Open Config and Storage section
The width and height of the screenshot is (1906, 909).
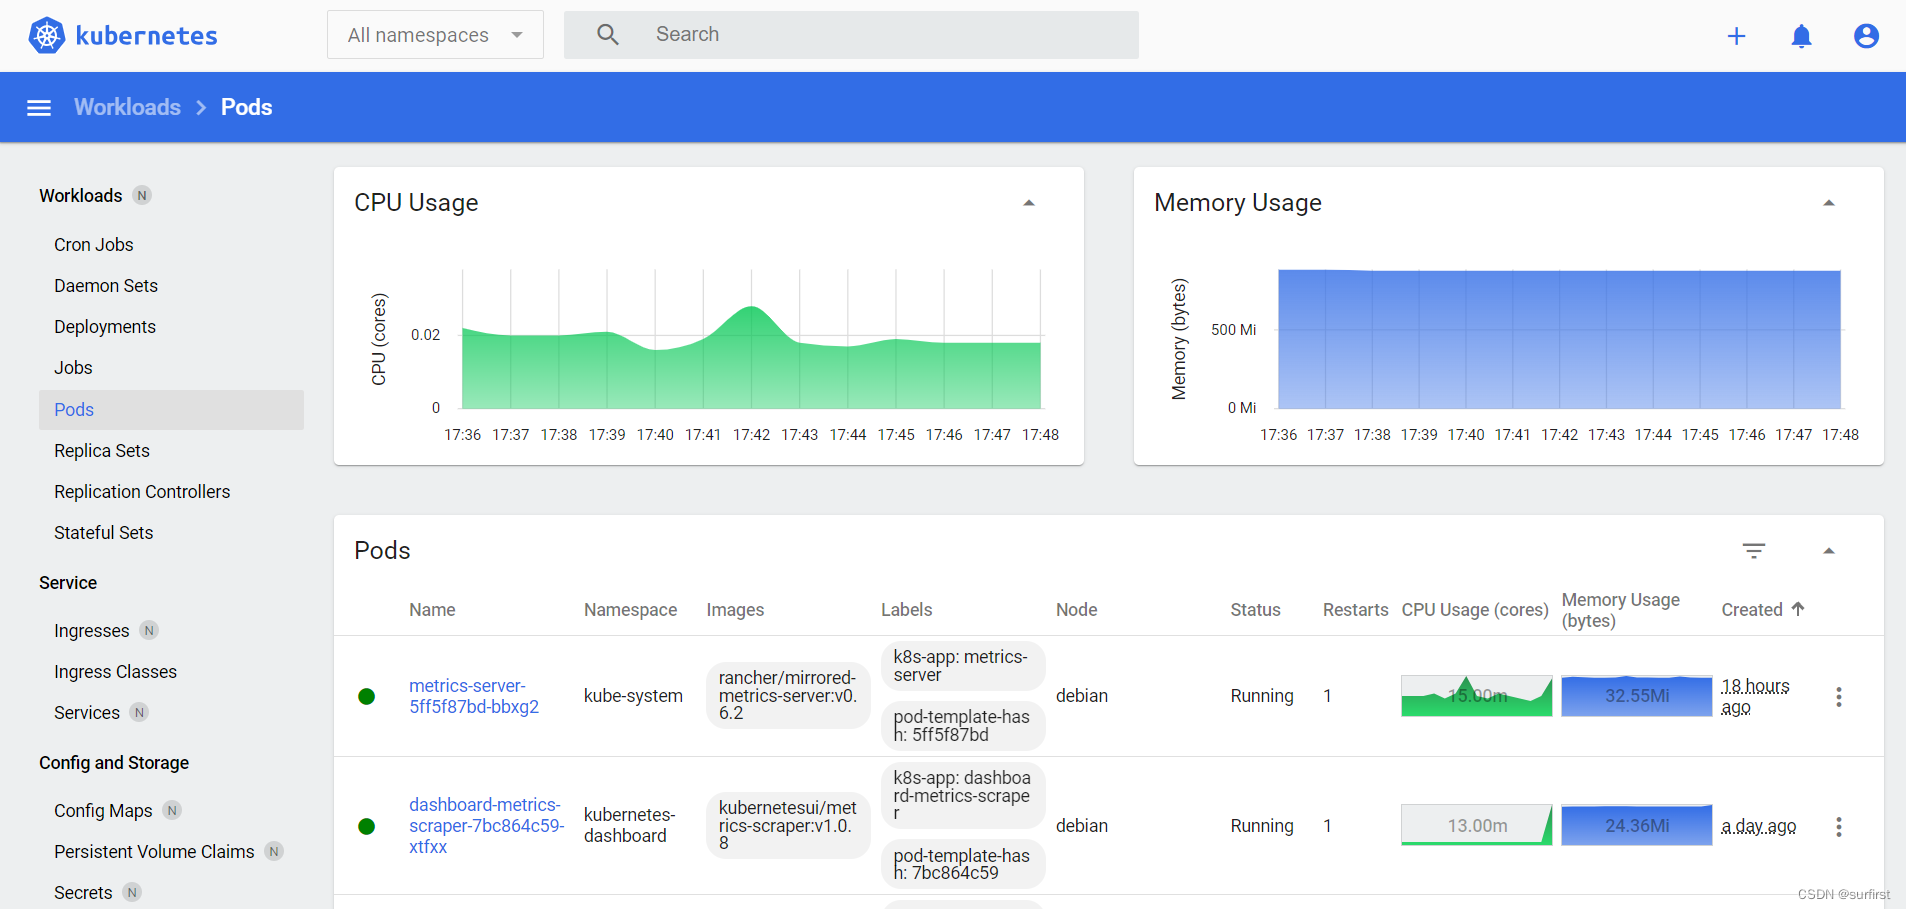click(x=114, y=763)
